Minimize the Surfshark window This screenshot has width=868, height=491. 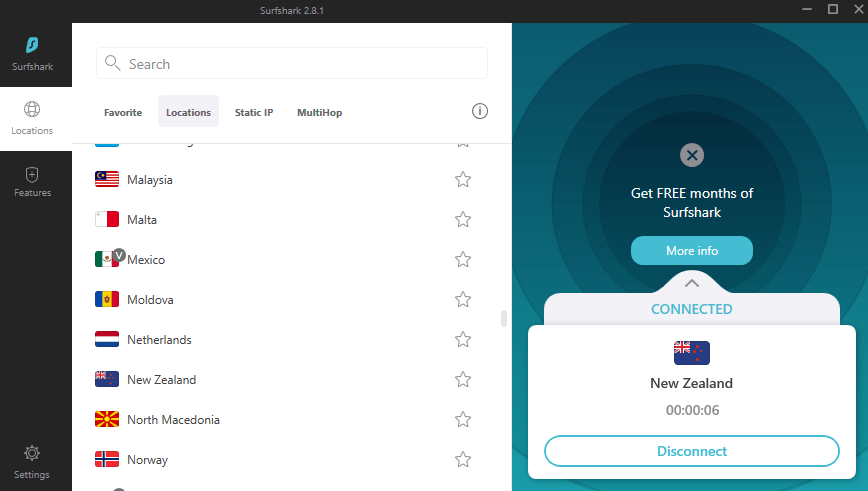(807, 9)
